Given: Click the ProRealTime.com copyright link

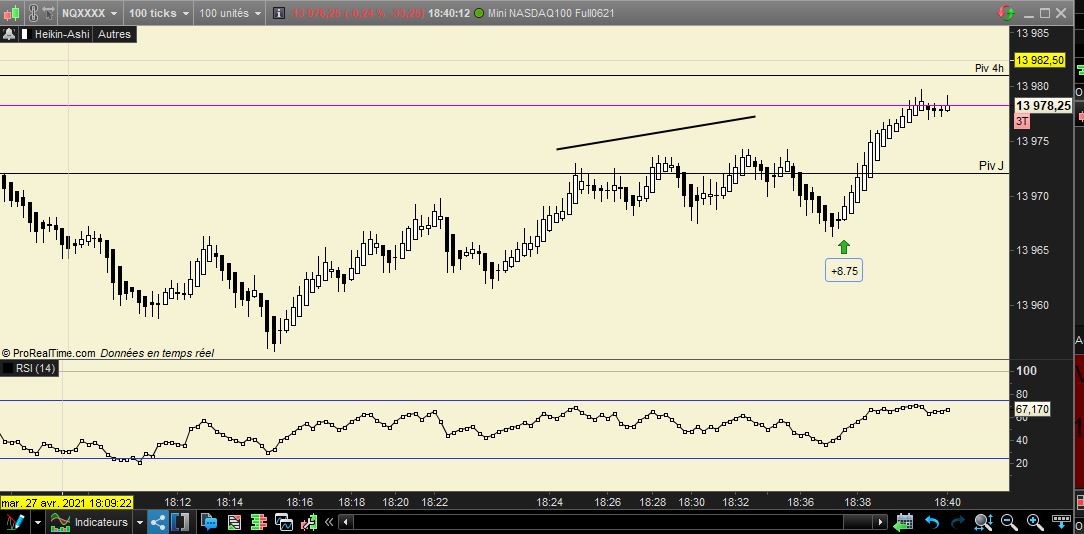Looking at the screenshot, I should [x=48, y=353].
